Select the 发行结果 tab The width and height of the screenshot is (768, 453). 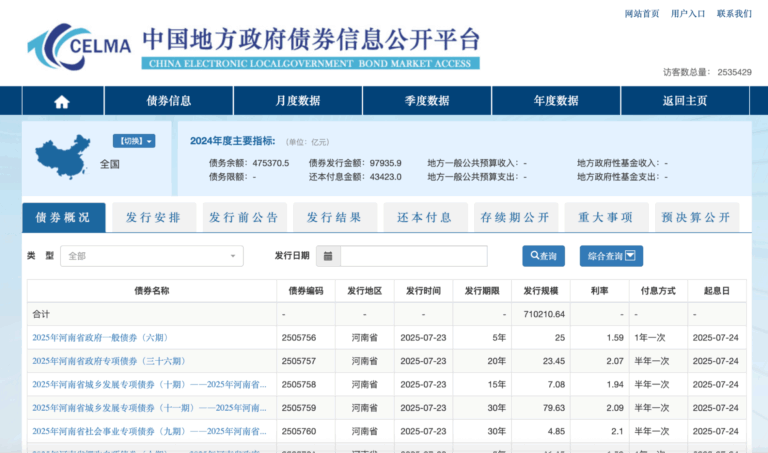(334, 217)
